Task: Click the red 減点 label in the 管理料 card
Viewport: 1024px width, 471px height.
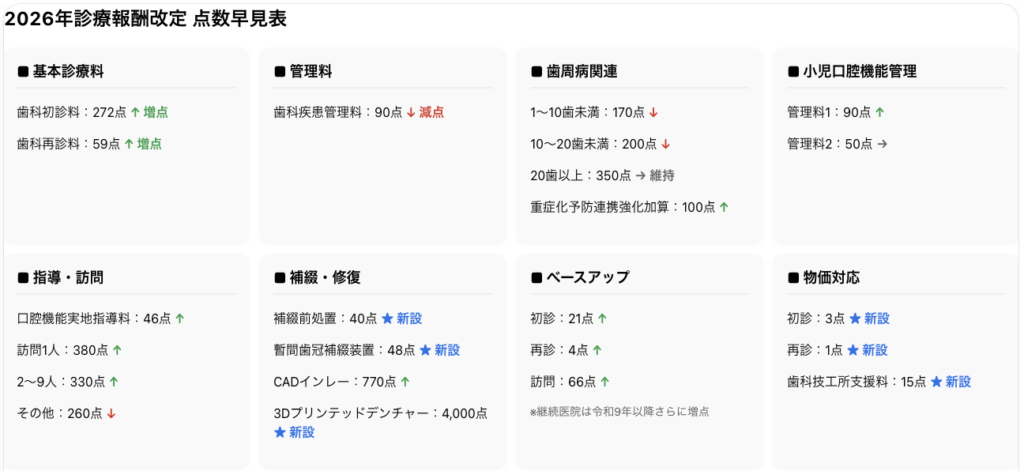Action: point(431,113)
